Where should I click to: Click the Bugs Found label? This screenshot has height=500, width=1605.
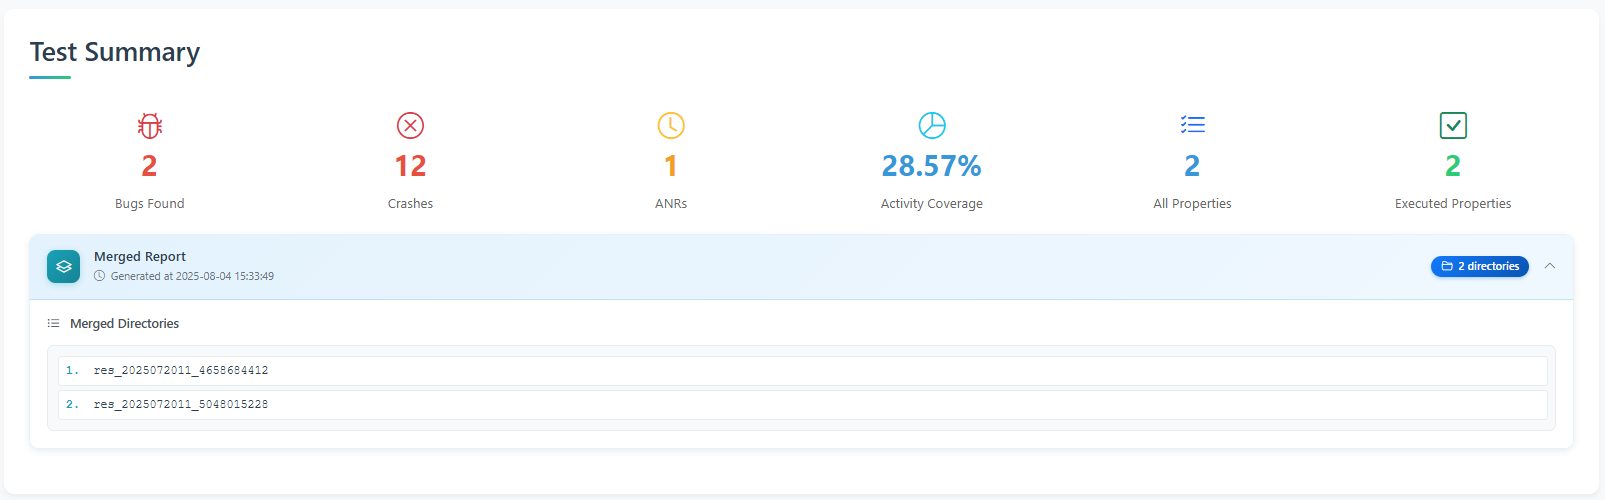click(150, 204)
